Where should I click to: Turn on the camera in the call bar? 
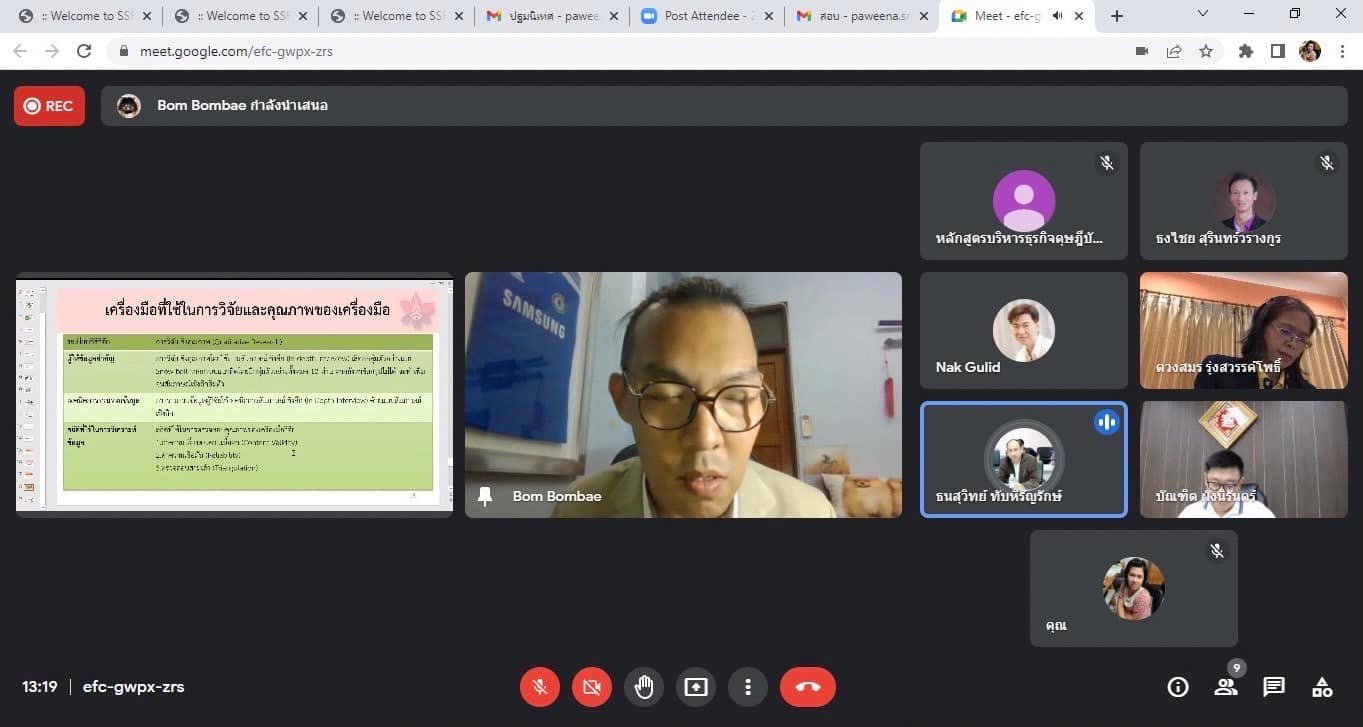click(x=591, y=687)
